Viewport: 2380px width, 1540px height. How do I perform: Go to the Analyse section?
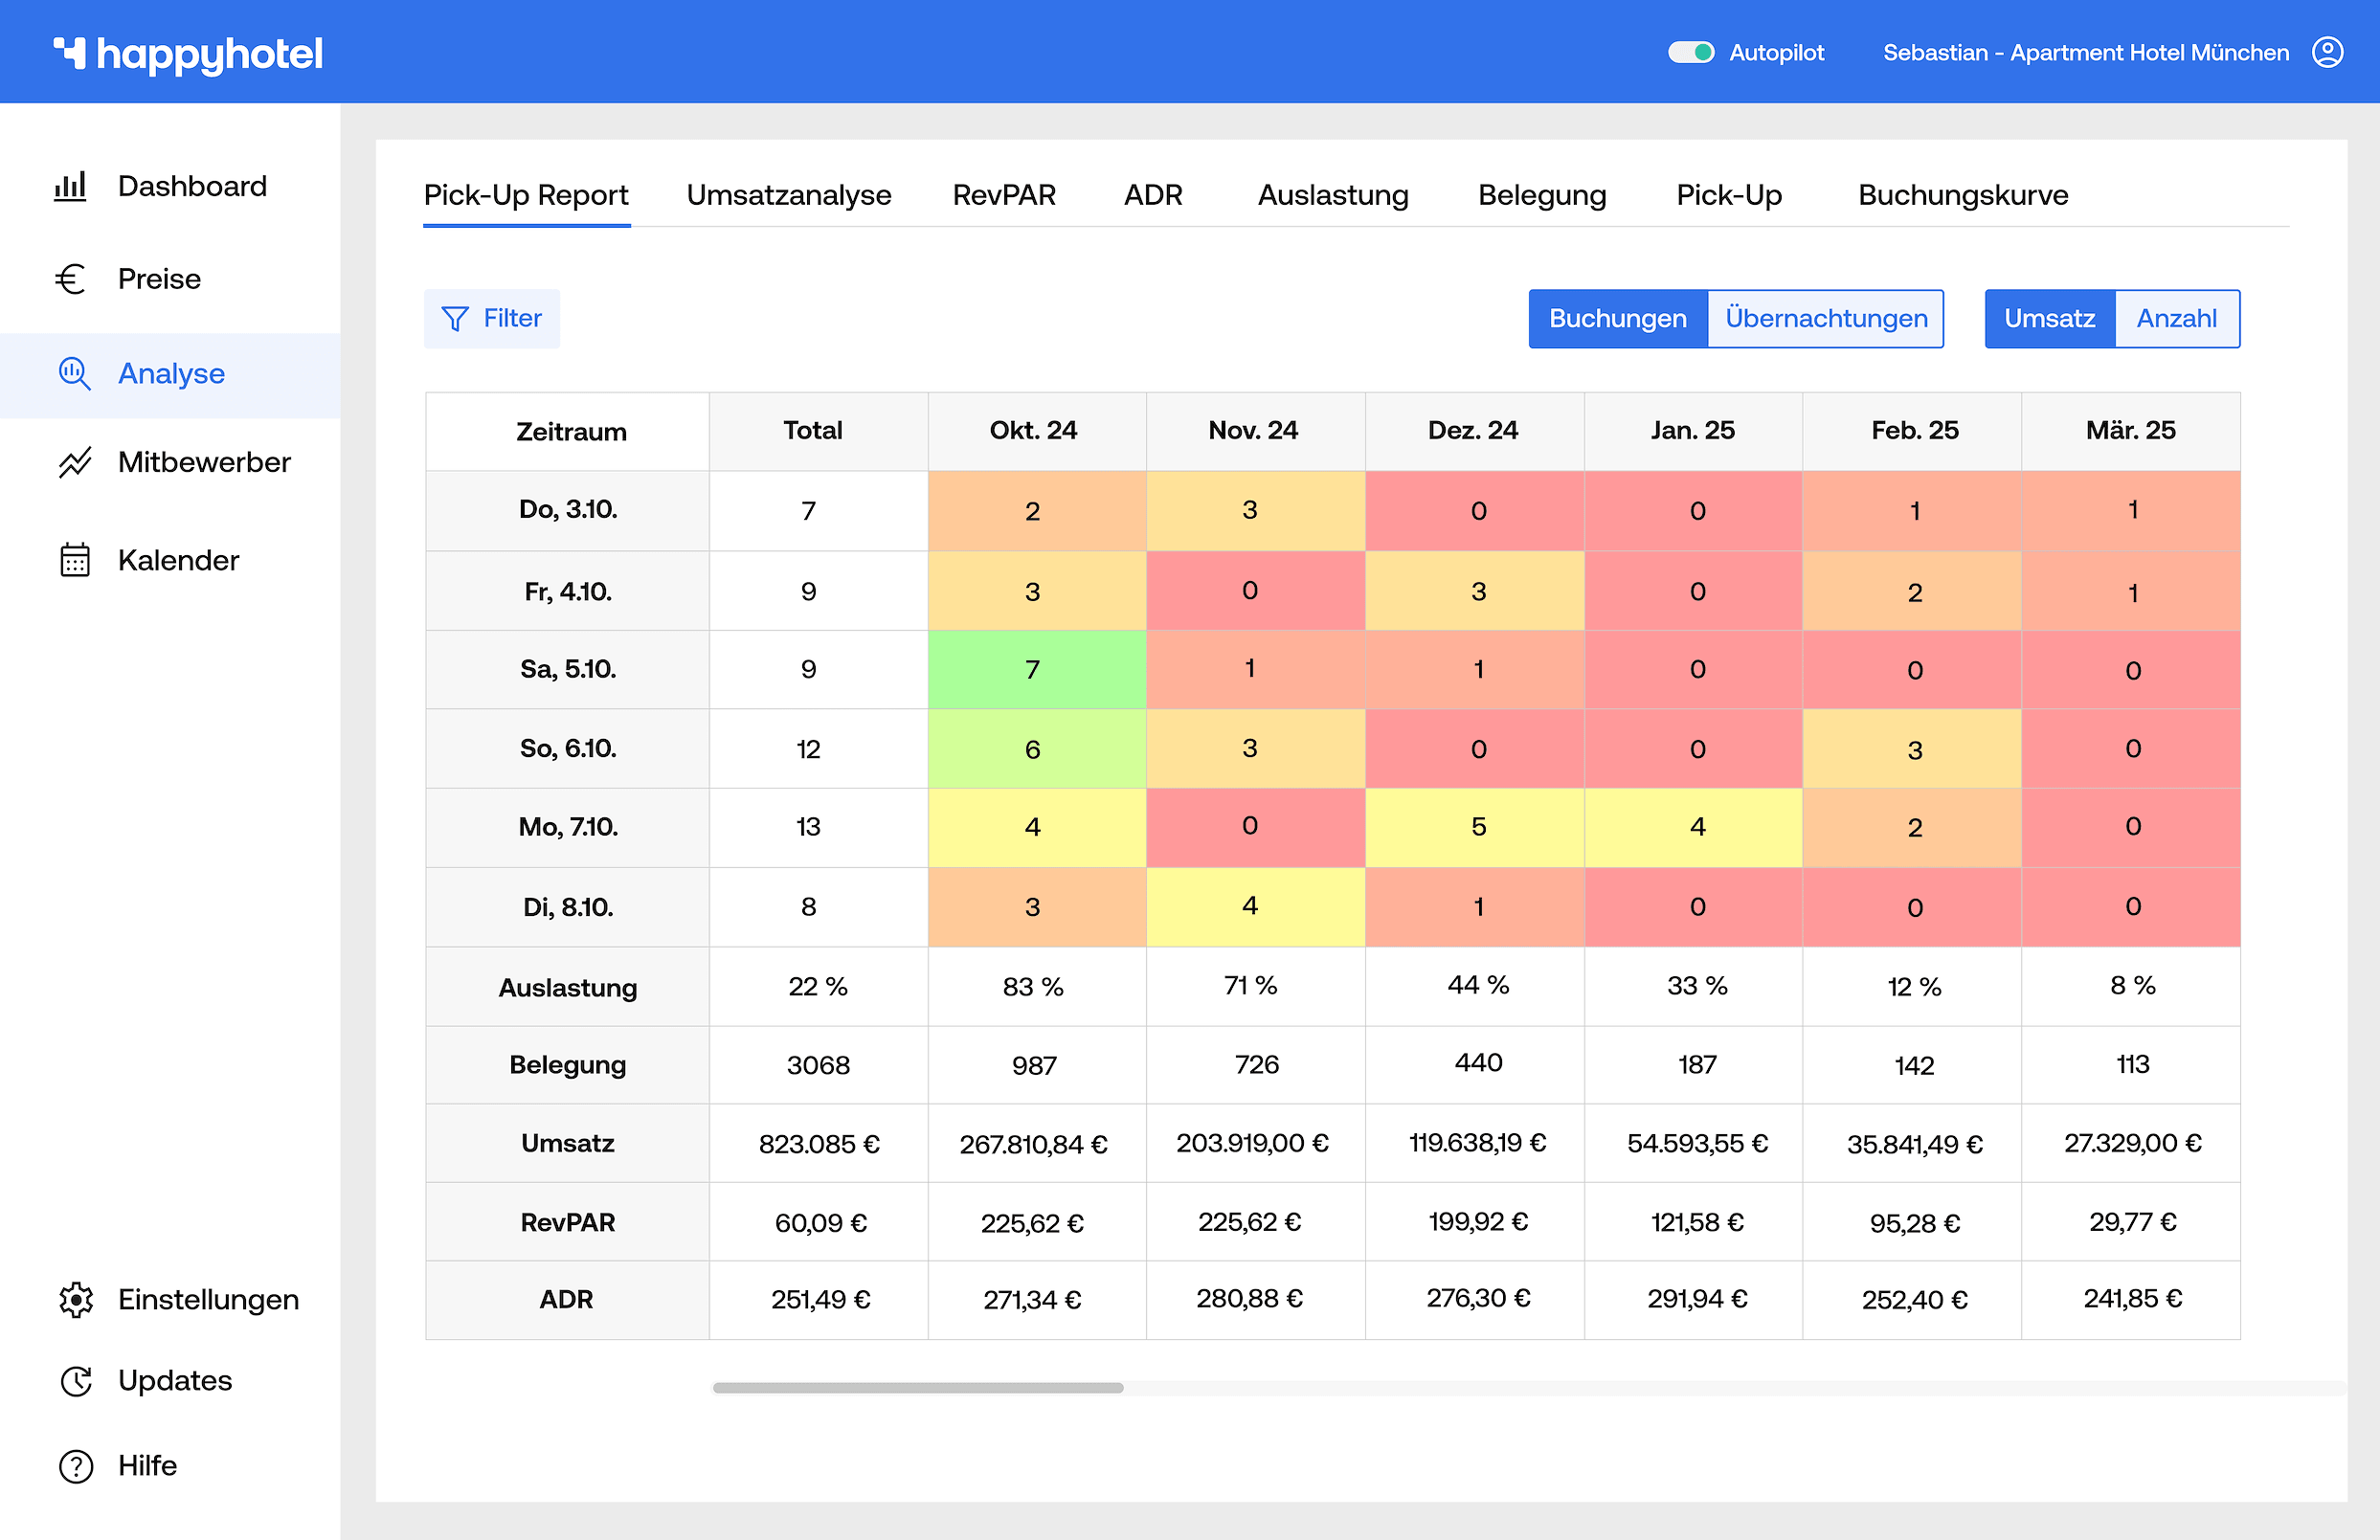coord(171,374)
